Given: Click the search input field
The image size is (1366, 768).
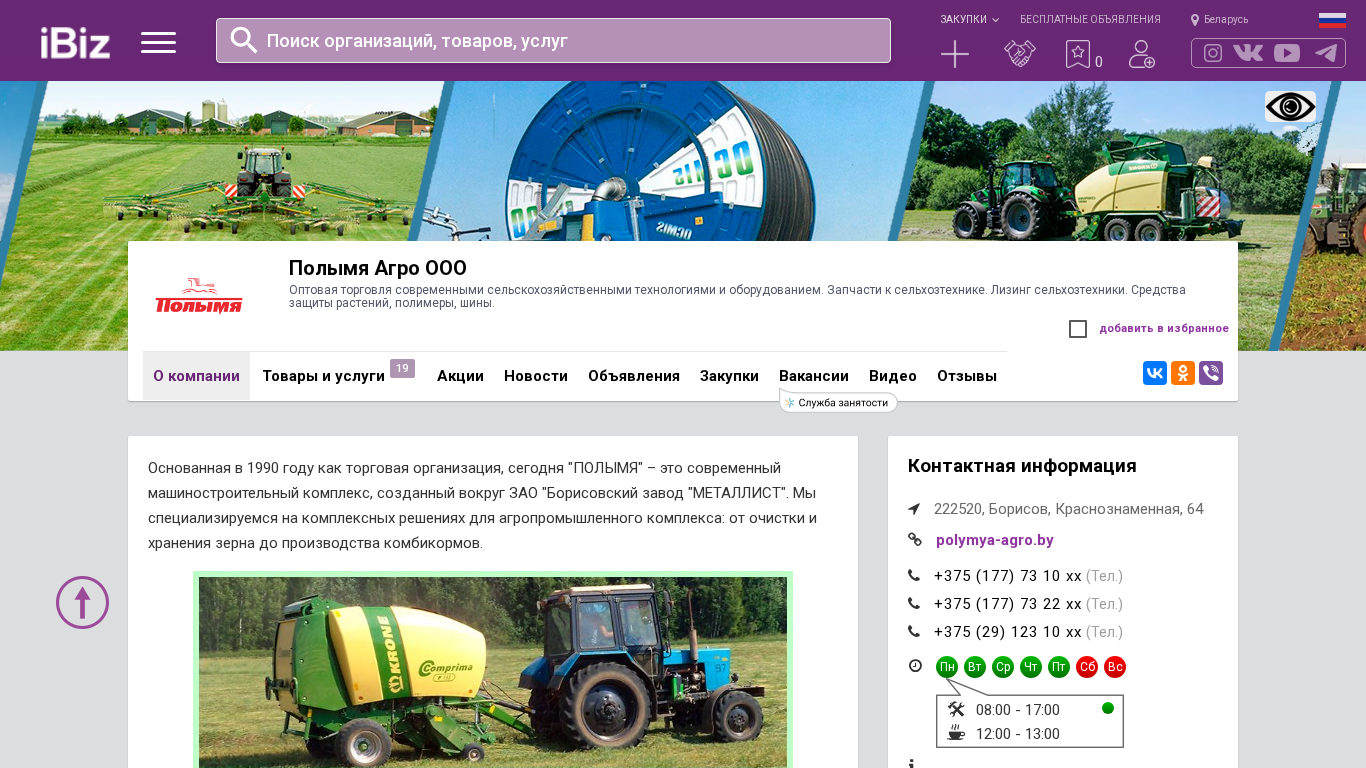Looking at the screenshot, I should click(553, 40).
